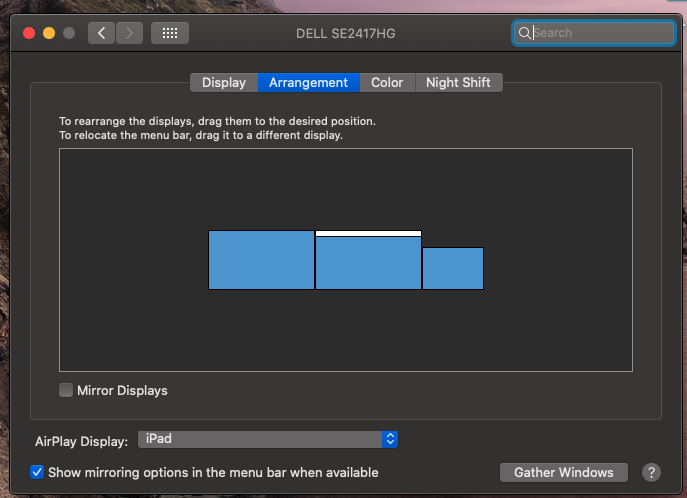The image size is (687, 498).
Task: Show all preferences via grid icon
Action: point(170,33)
